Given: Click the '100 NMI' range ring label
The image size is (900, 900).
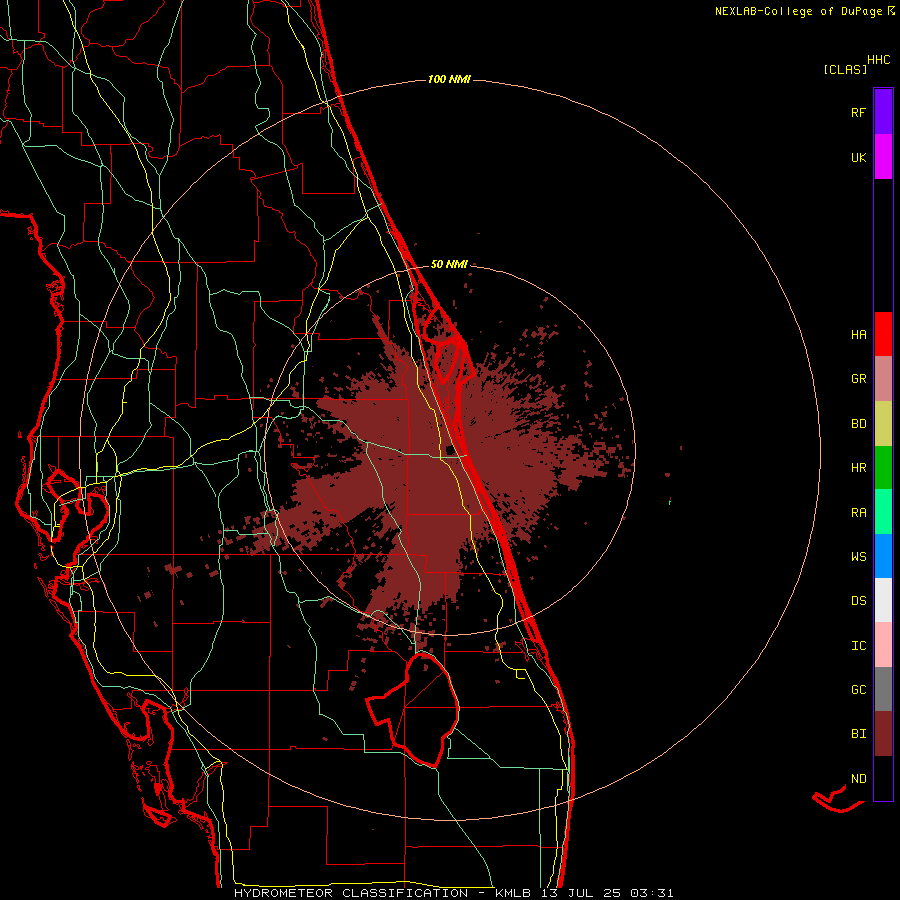Looking at the screenshot, I should pos(449,79).
